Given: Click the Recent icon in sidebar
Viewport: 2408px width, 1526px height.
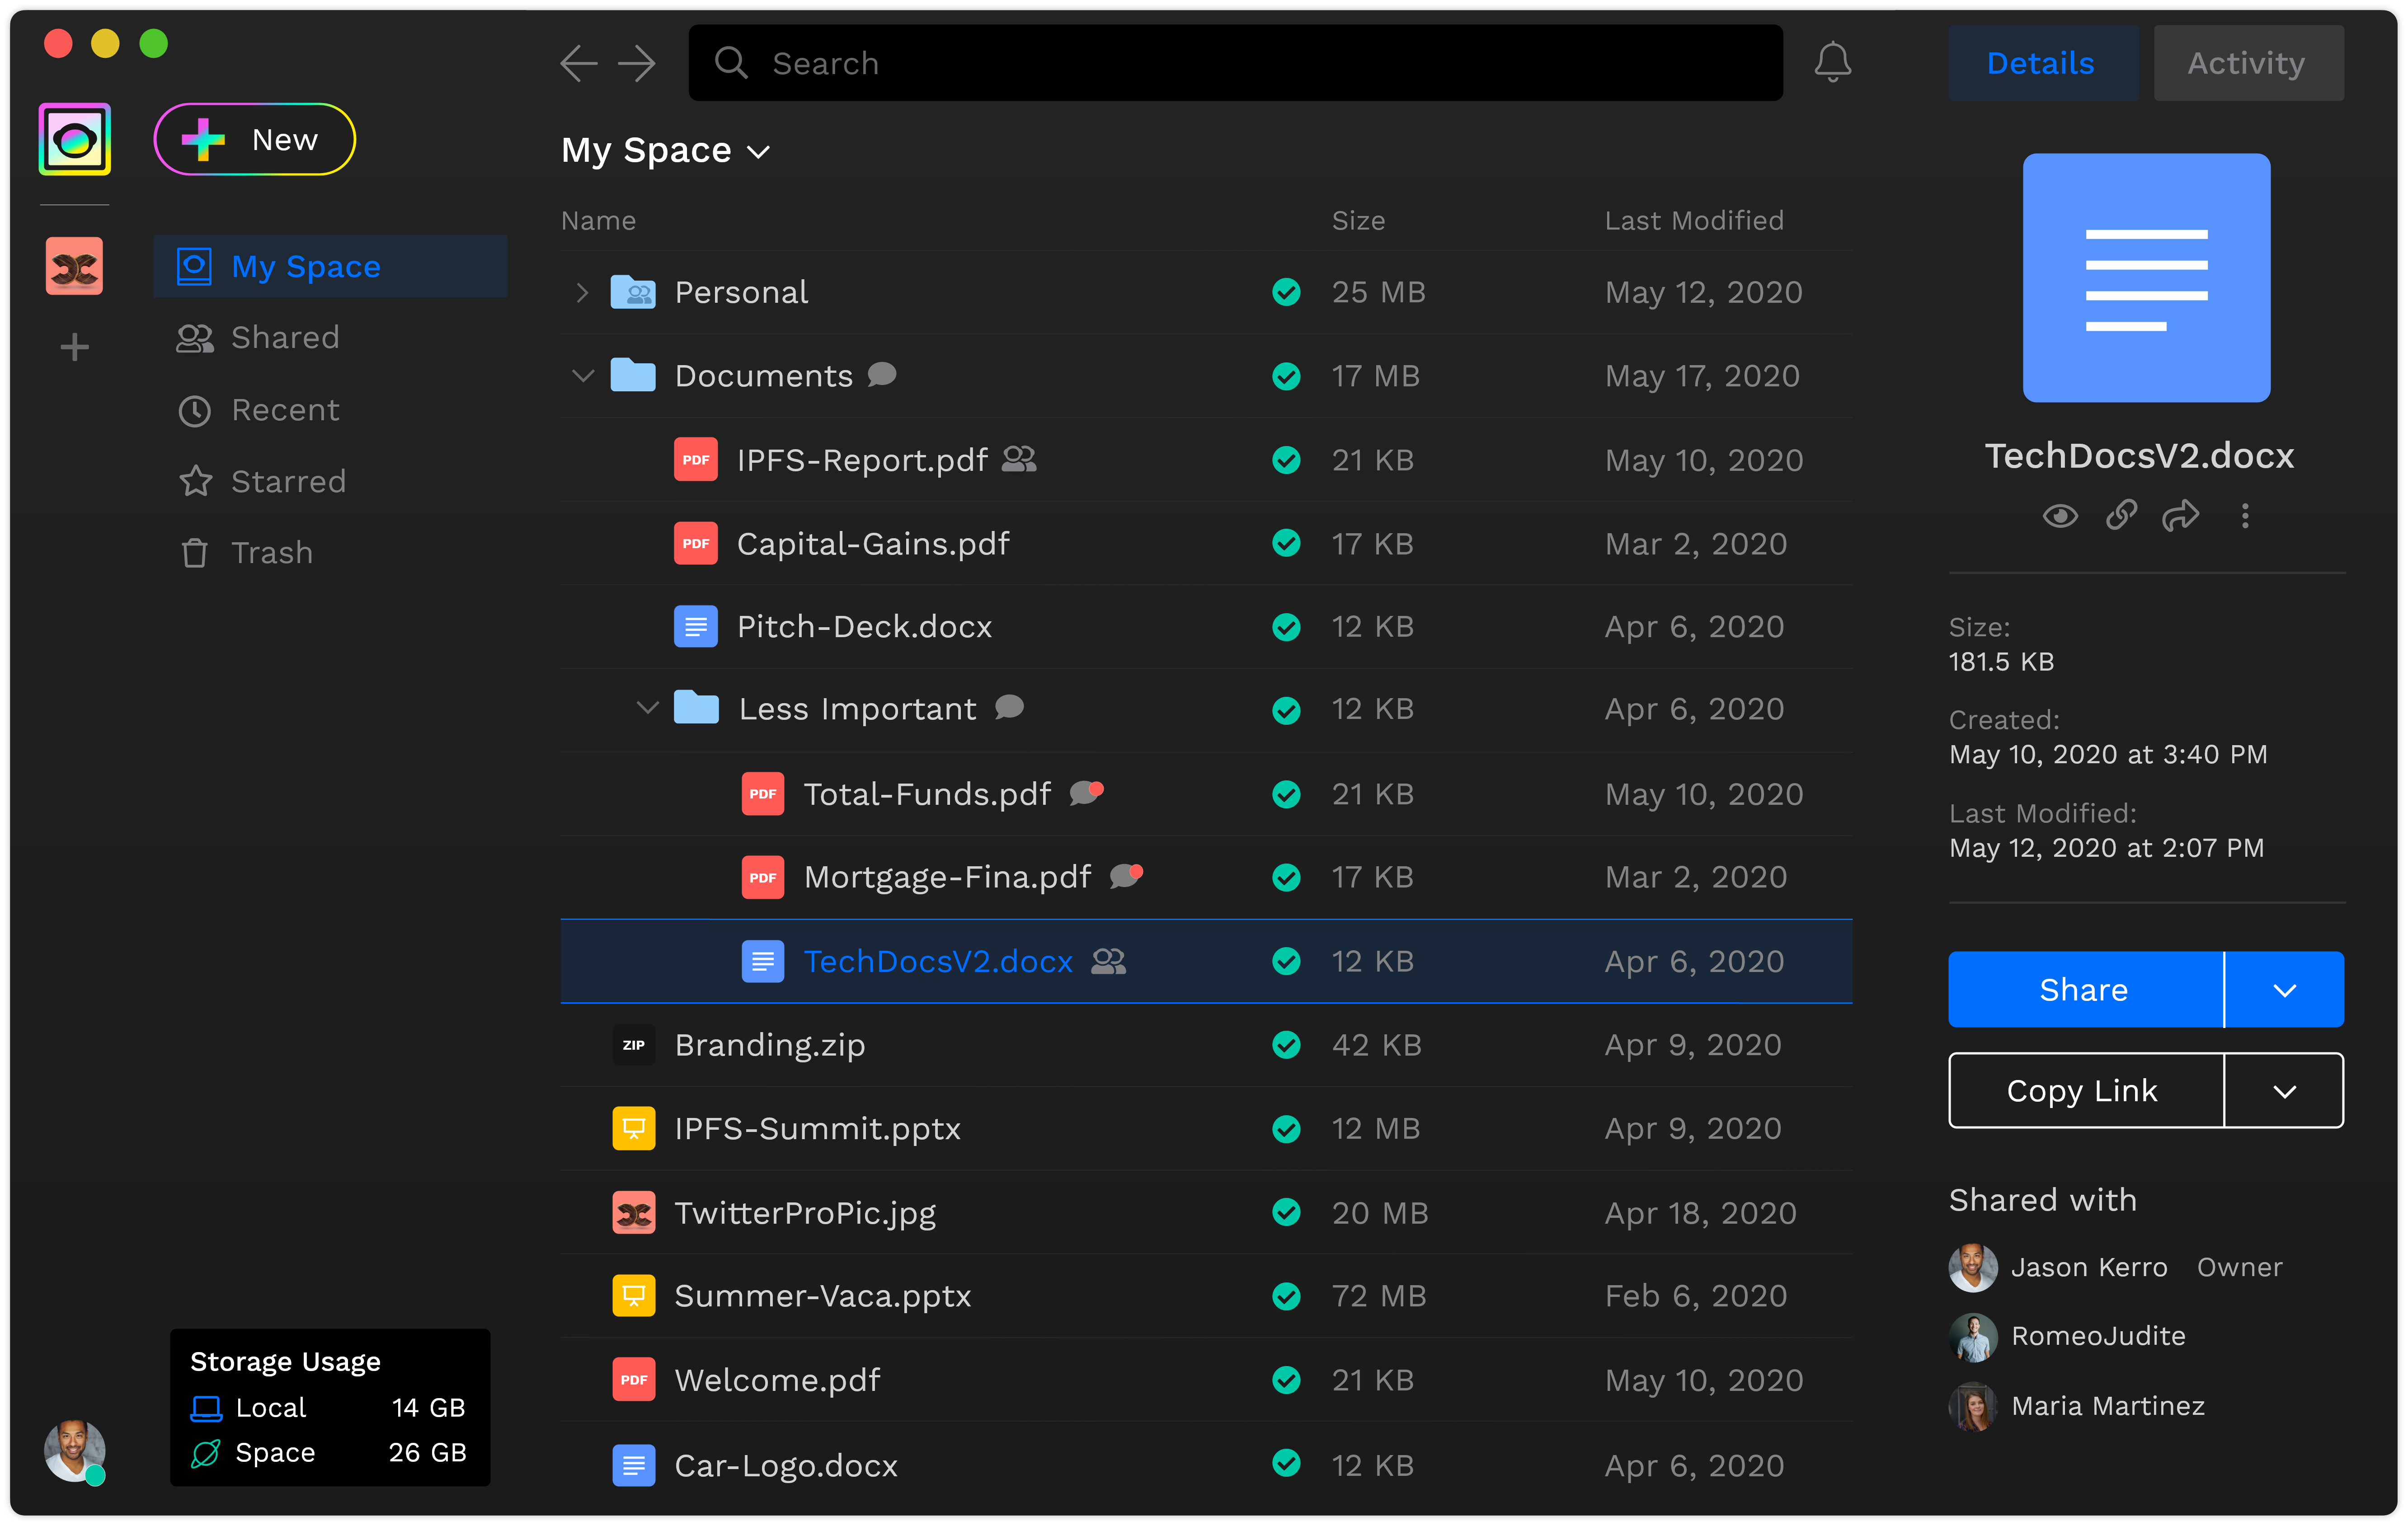Looking at the screenshot, I should pyautogui.click(x=195, y=410).
